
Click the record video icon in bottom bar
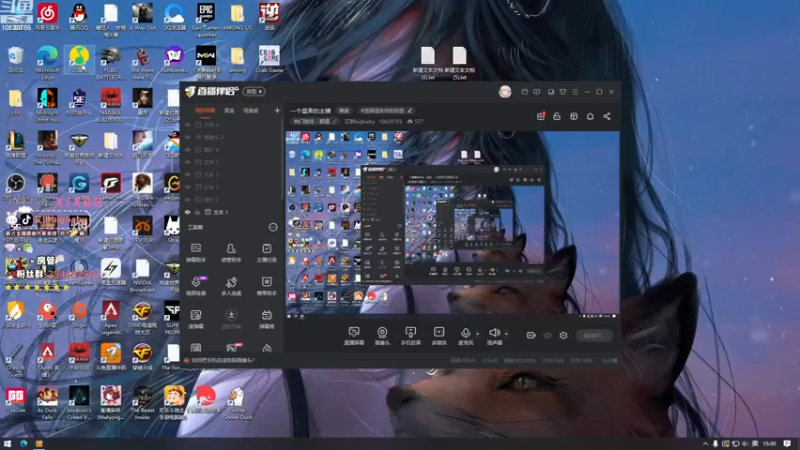[x=531, y=335]
